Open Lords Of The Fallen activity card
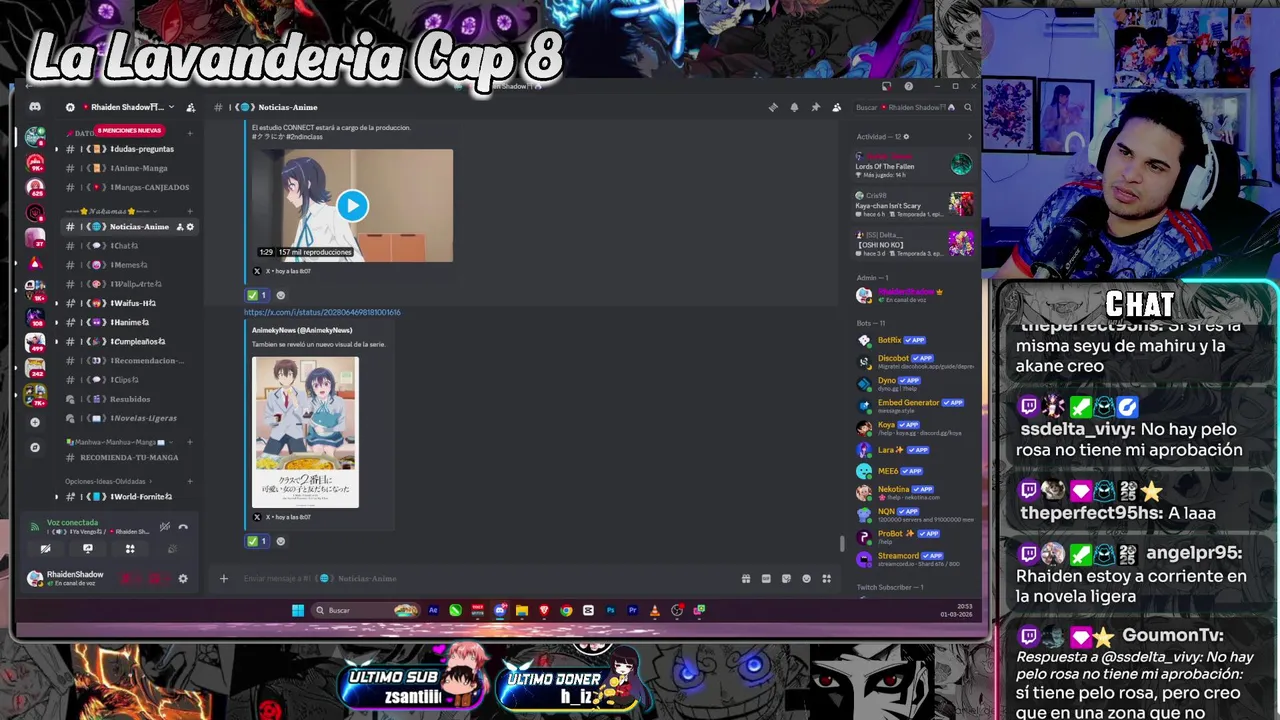This screenshot has height=720, width=1280. pos(914,166)
